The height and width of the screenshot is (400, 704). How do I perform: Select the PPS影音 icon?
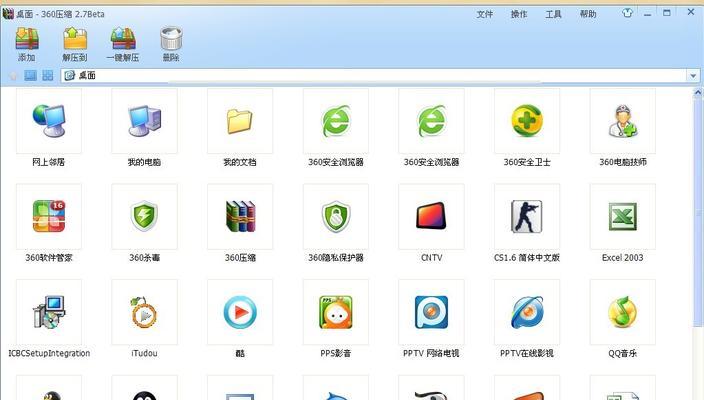[336, 312]
